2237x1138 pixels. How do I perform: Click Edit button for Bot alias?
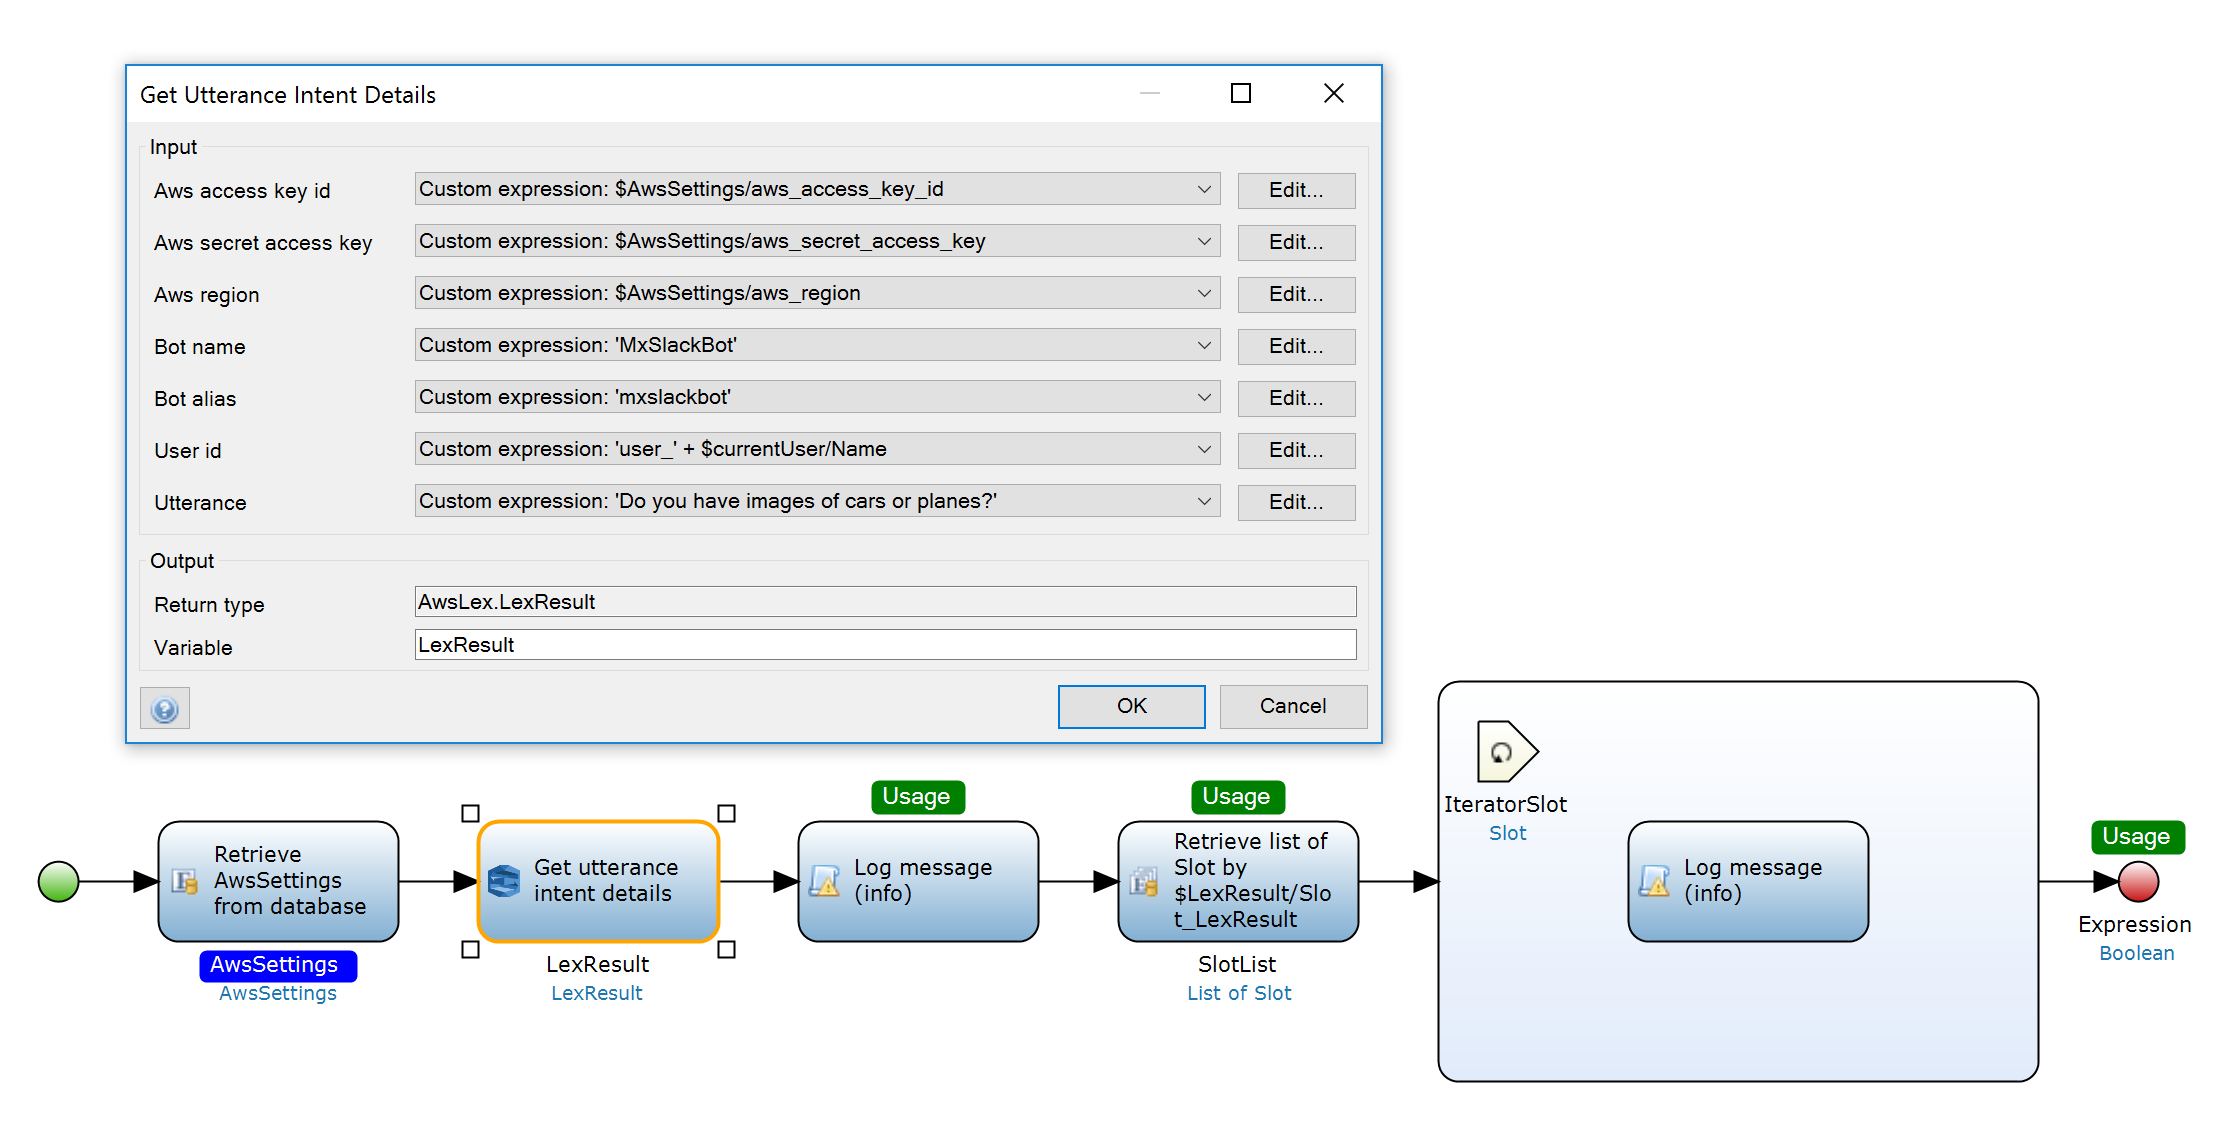pos(1296,398)
